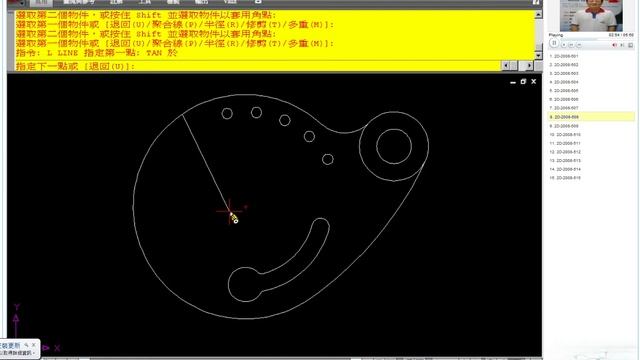This screenshot has width=640, height=360.
Task: Click the help icon at top right of ribbon
Action: tap(536, 2)
